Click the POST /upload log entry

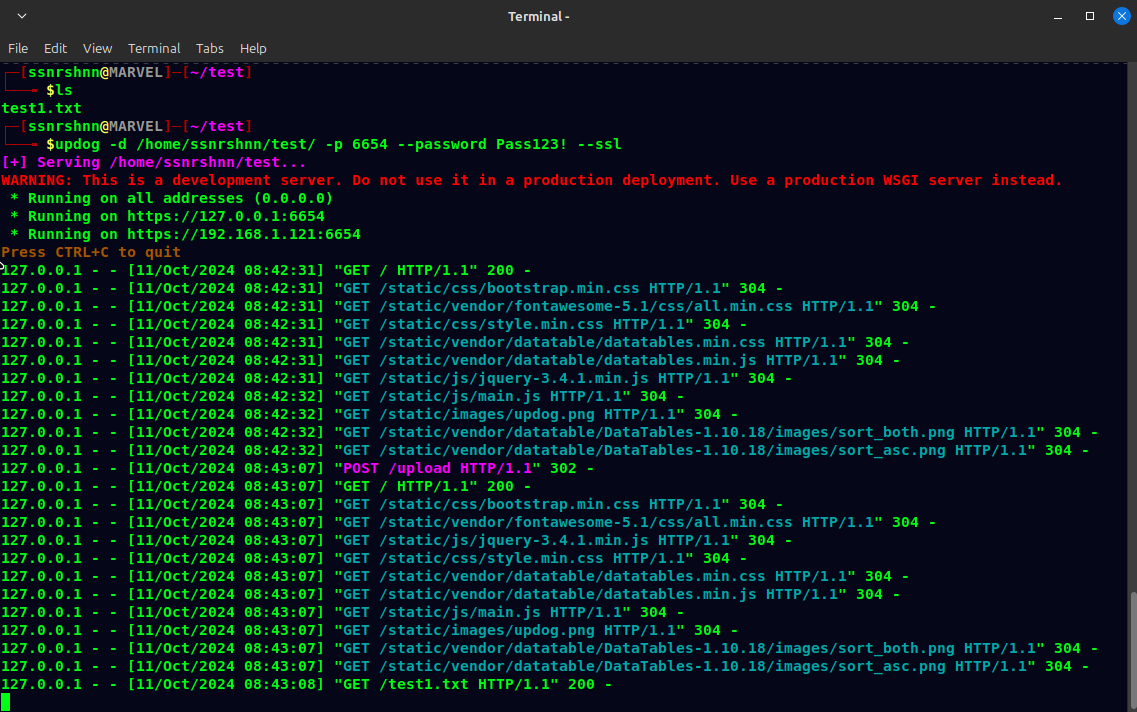tap(440, 468)
